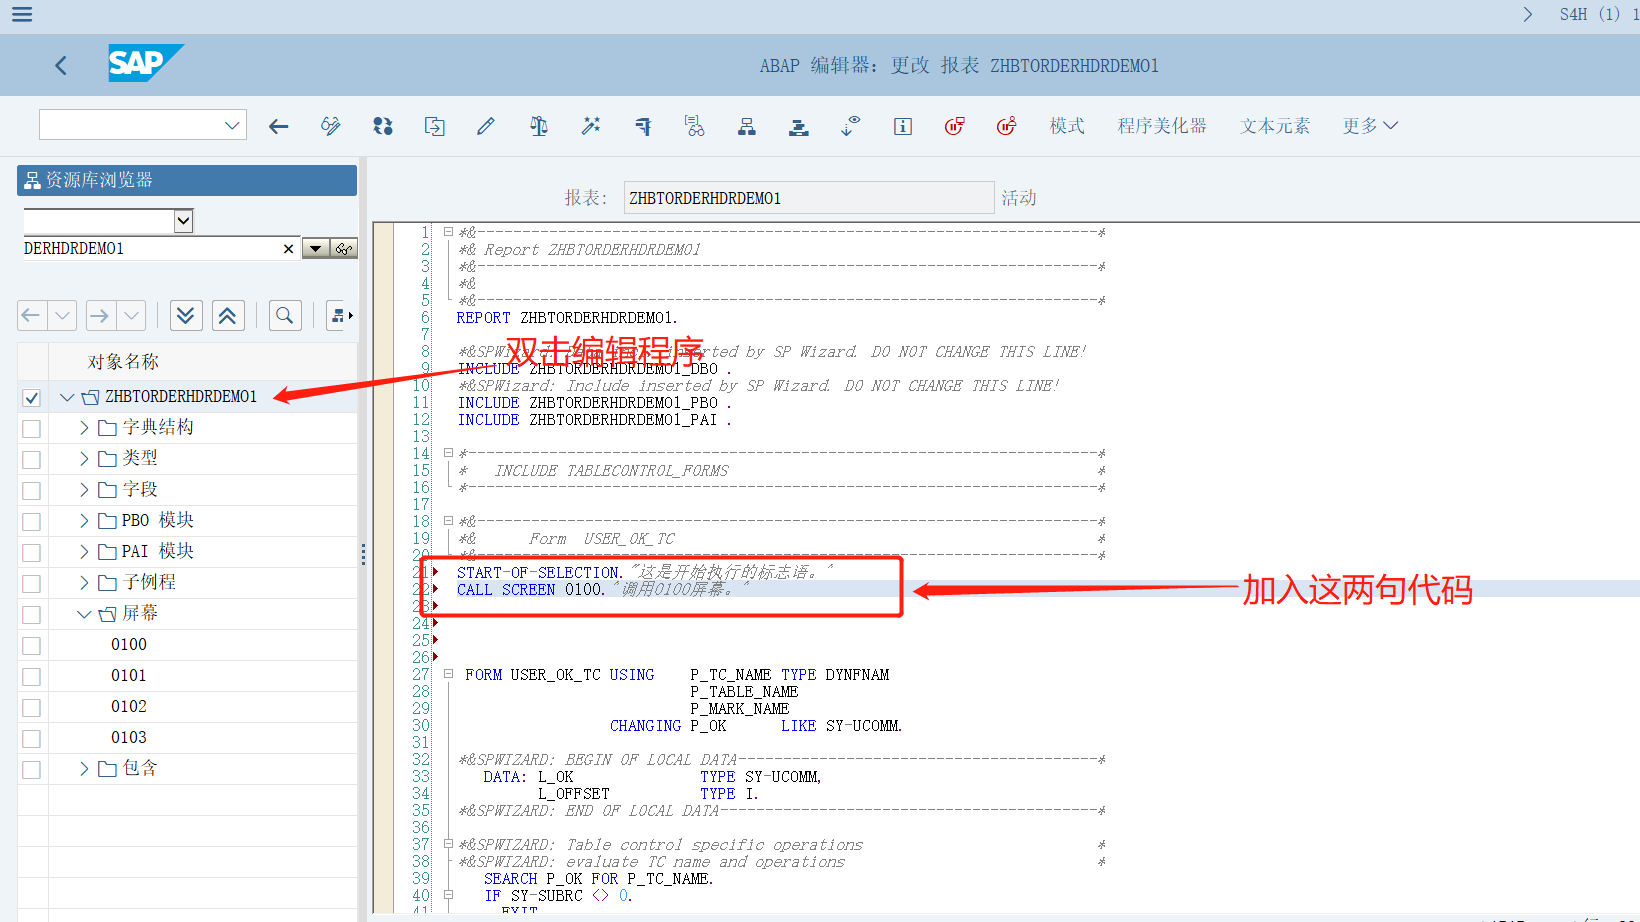Activate program with magic wand icon

591,126
